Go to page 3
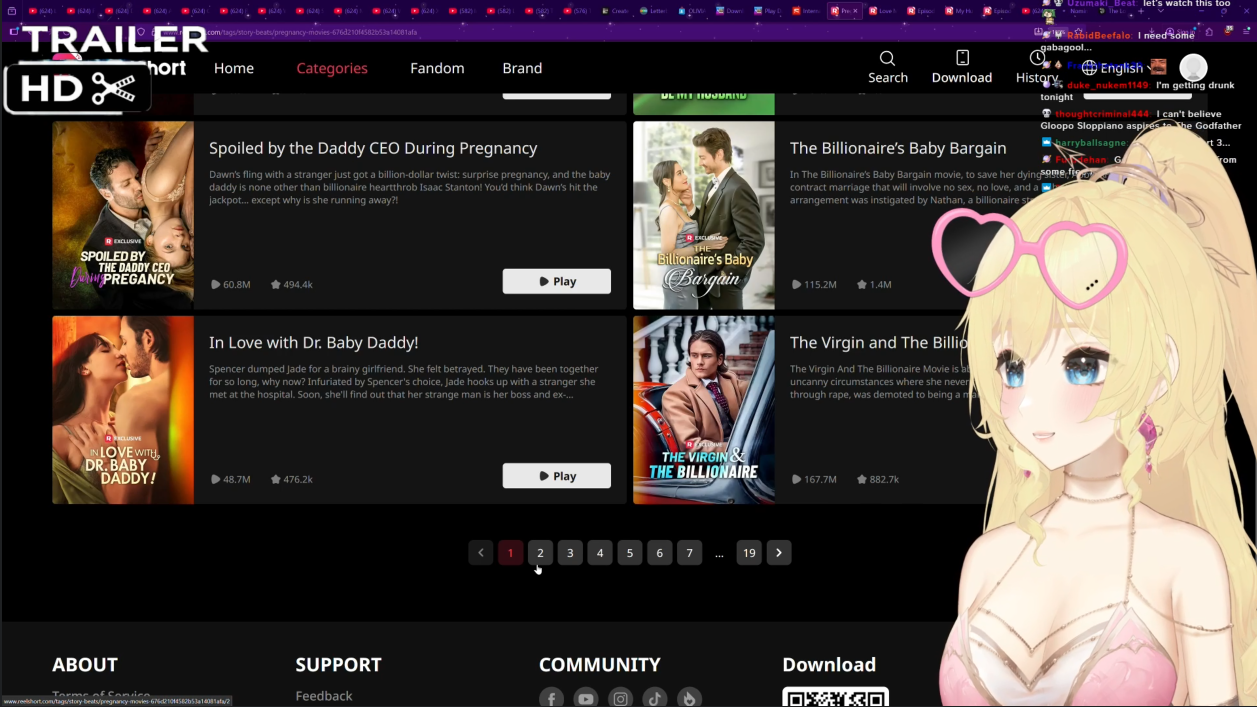Image resolution: width=1257 pixels, height=707 pixels. tap(570, 553)
